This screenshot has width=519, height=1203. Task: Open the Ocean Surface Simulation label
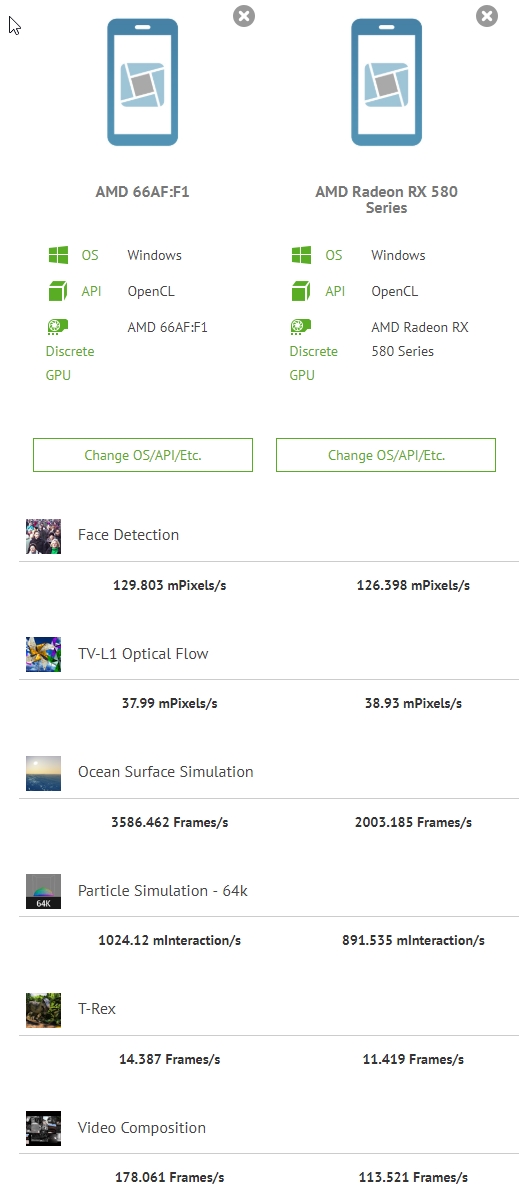tap(166, 772)
